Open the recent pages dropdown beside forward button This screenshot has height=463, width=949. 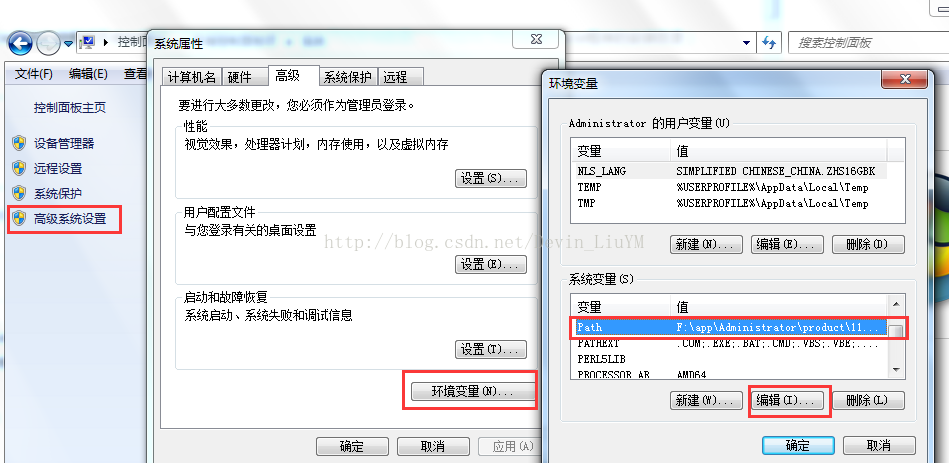[68, 44]
